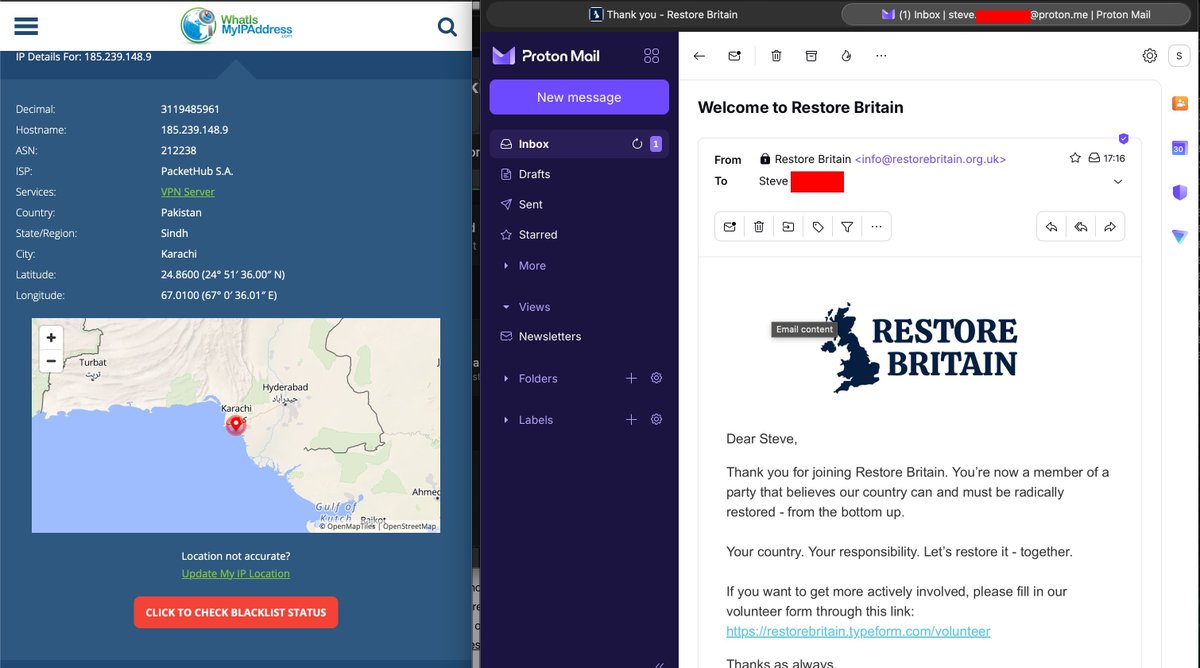Zoom out on the Karachi map
Screen dimensions: 1200x668
[51, 361]
